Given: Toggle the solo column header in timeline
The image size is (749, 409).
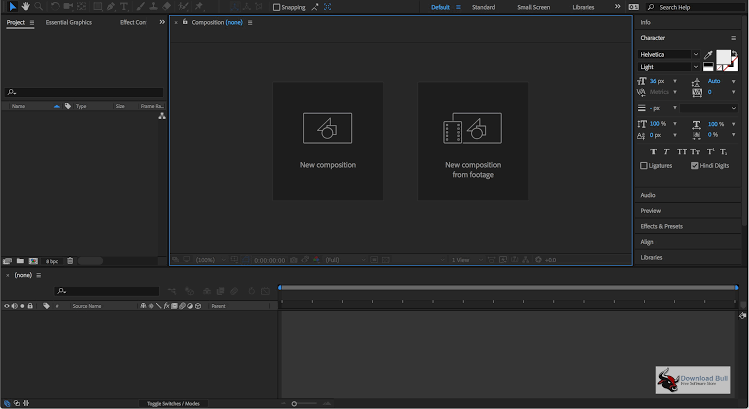Looking at the screenshot, I should click(x=22, y=306).
